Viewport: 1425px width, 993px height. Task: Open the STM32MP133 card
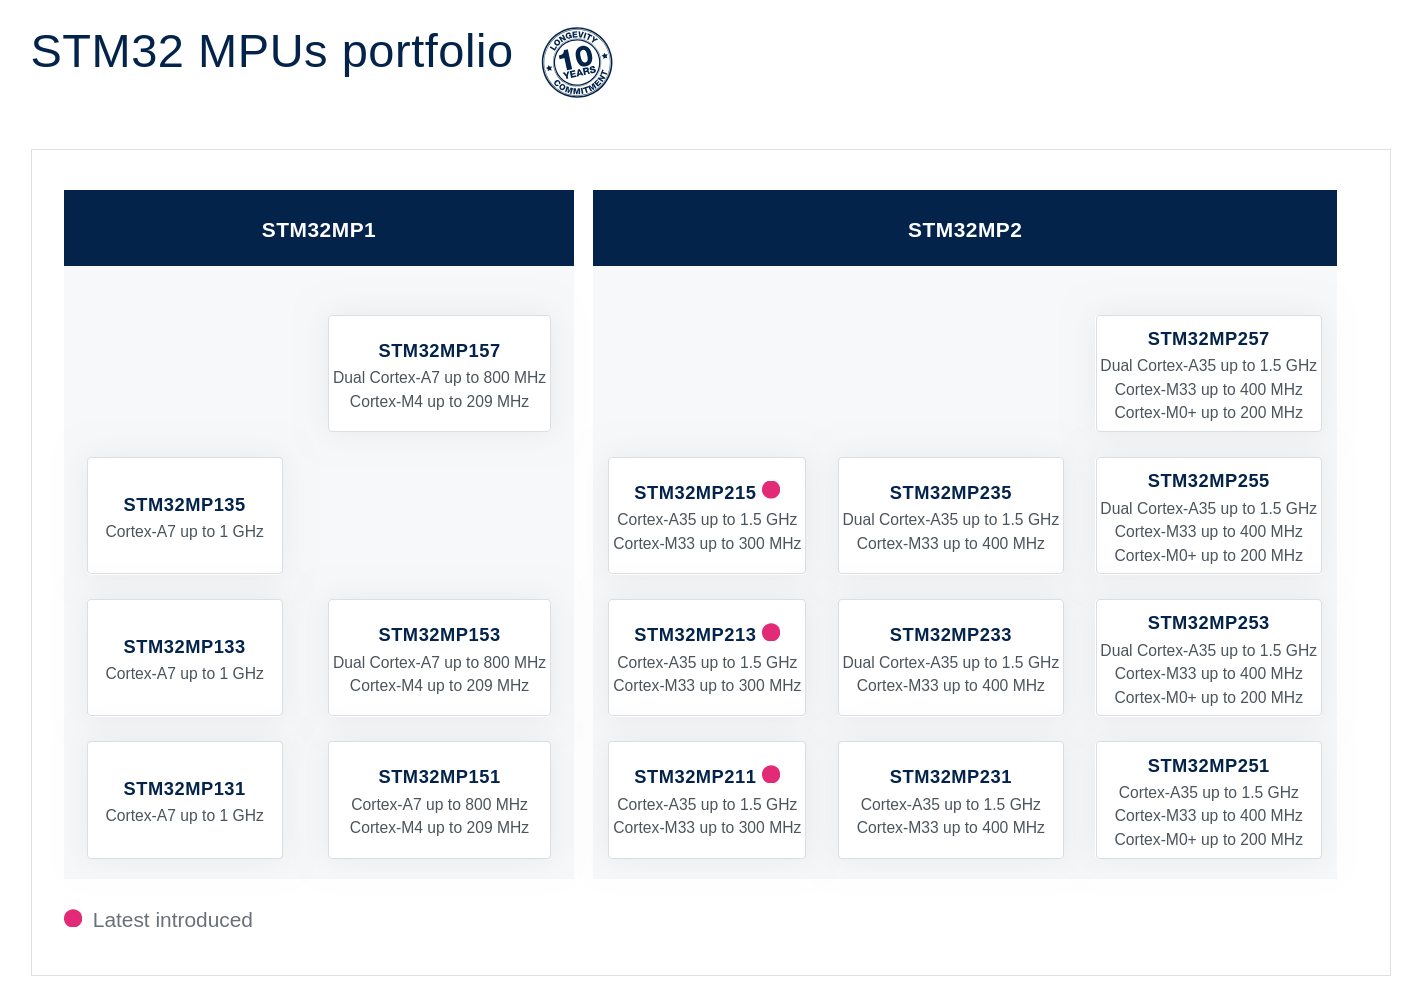pos(185,658)
